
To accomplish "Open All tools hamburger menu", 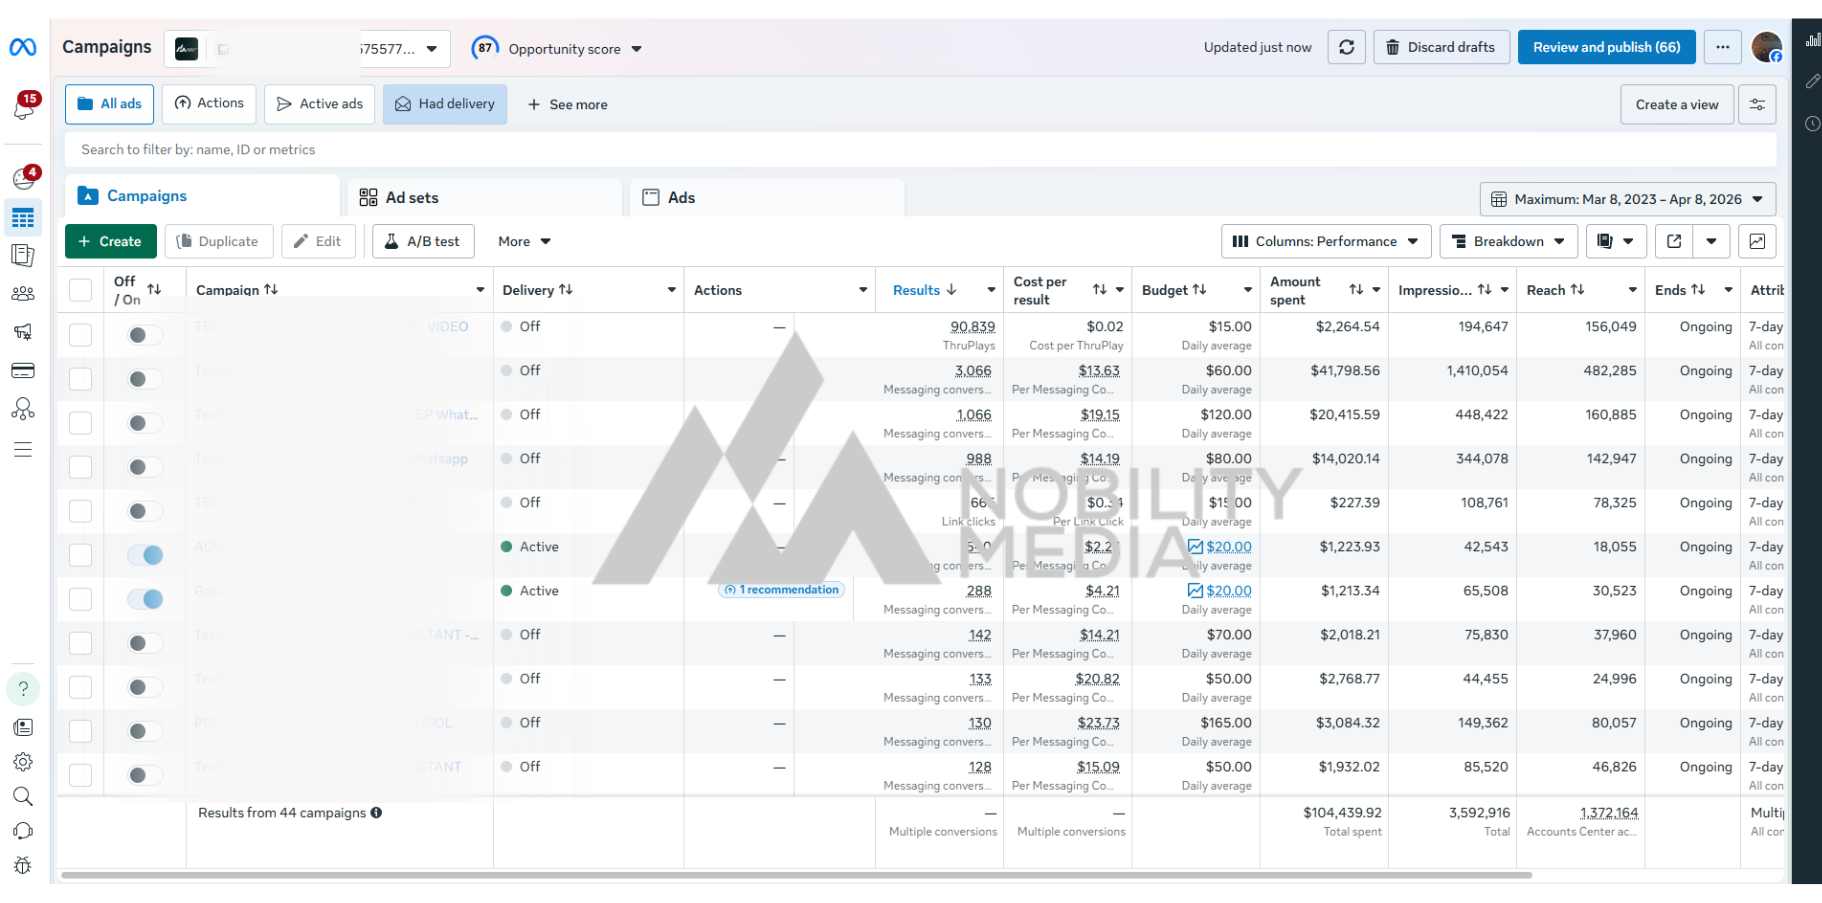I will click(x=23, y=450).
